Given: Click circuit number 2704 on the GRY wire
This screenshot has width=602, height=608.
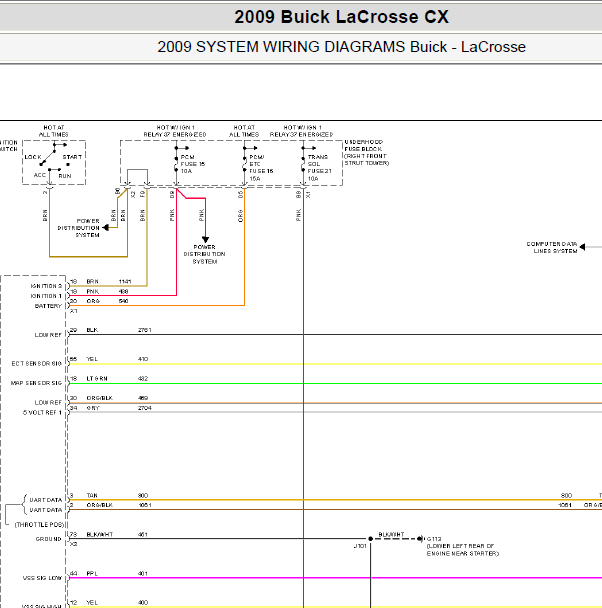Looking at the screenshot, I should 145,408.
